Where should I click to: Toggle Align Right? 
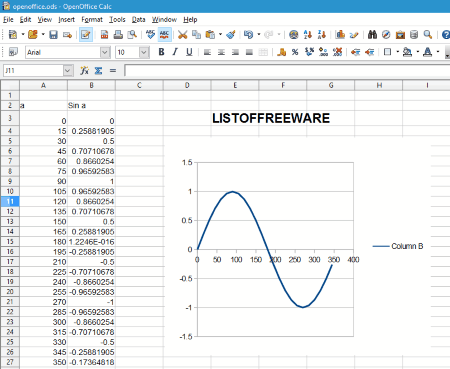point(235,52)
